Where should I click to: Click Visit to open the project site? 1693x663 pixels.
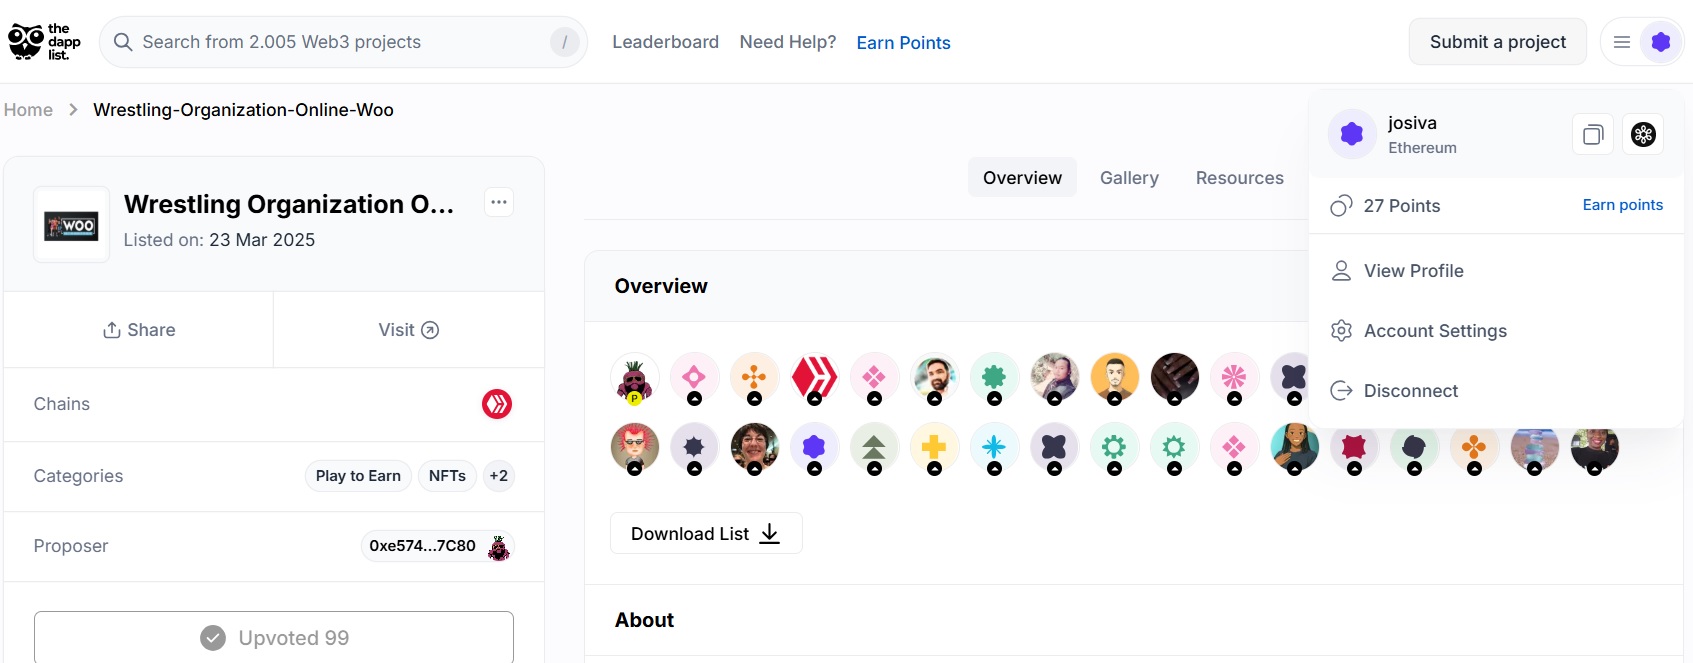point(409,330)
